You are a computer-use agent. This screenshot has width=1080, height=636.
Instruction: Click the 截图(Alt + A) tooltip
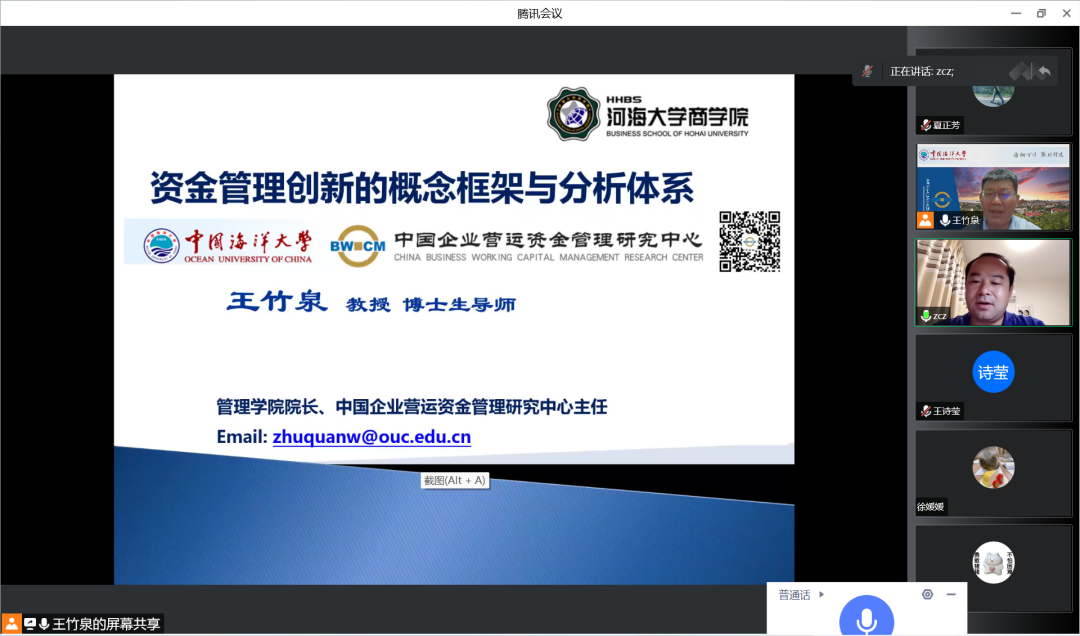(x=455, y=480)
